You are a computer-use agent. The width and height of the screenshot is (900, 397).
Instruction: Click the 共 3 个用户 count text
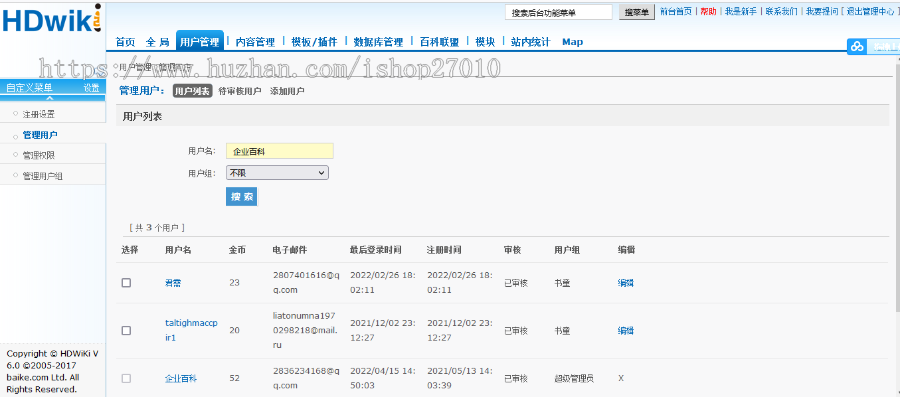point(157,228)
